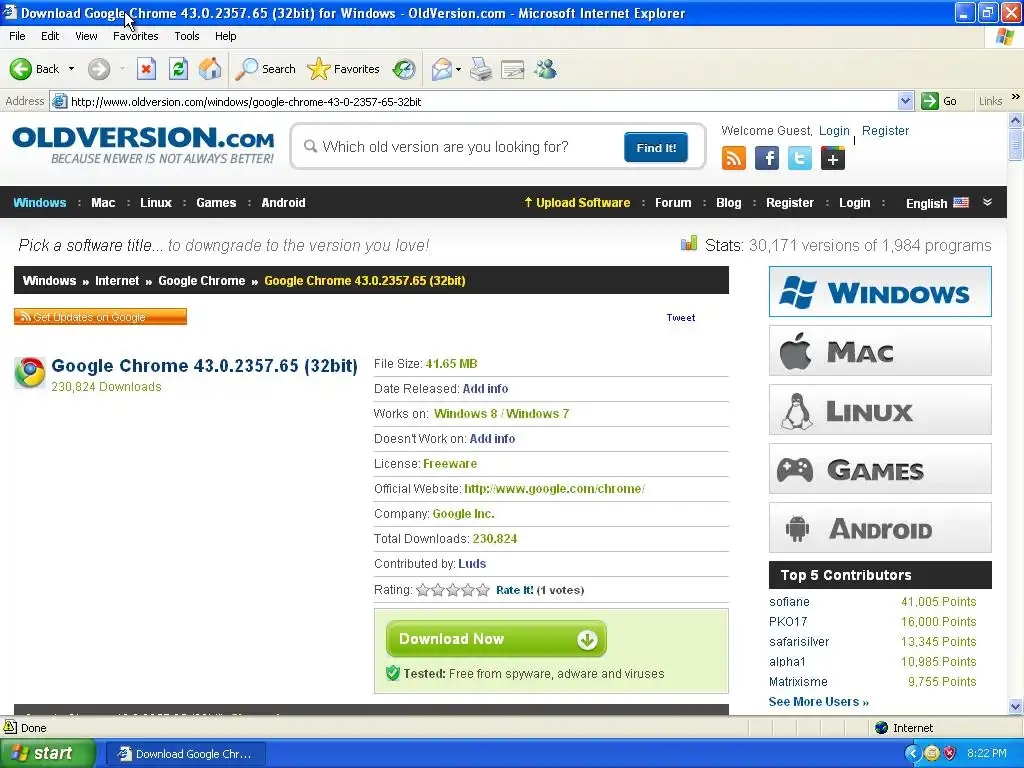Open the File menu
1024x768 pixels.
coord(18,36)
